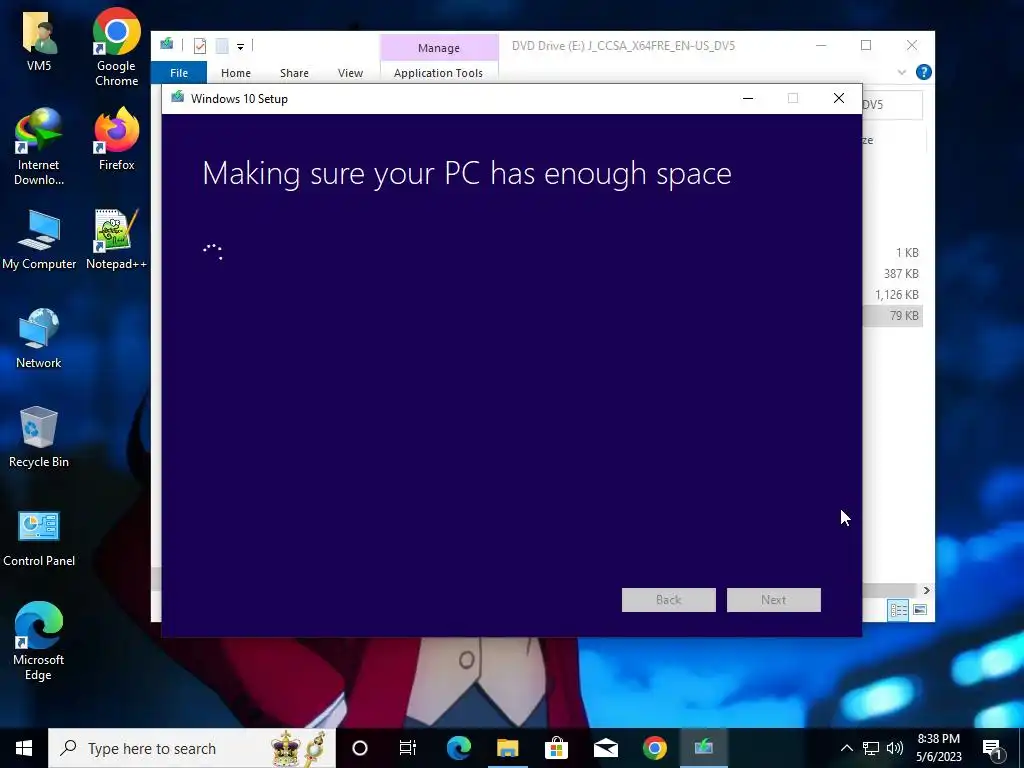Image resolution: width=1024 pixels, height=768 pixels.
Task: Switch Explorer to large icons view
Action: [x=920, y=610]
